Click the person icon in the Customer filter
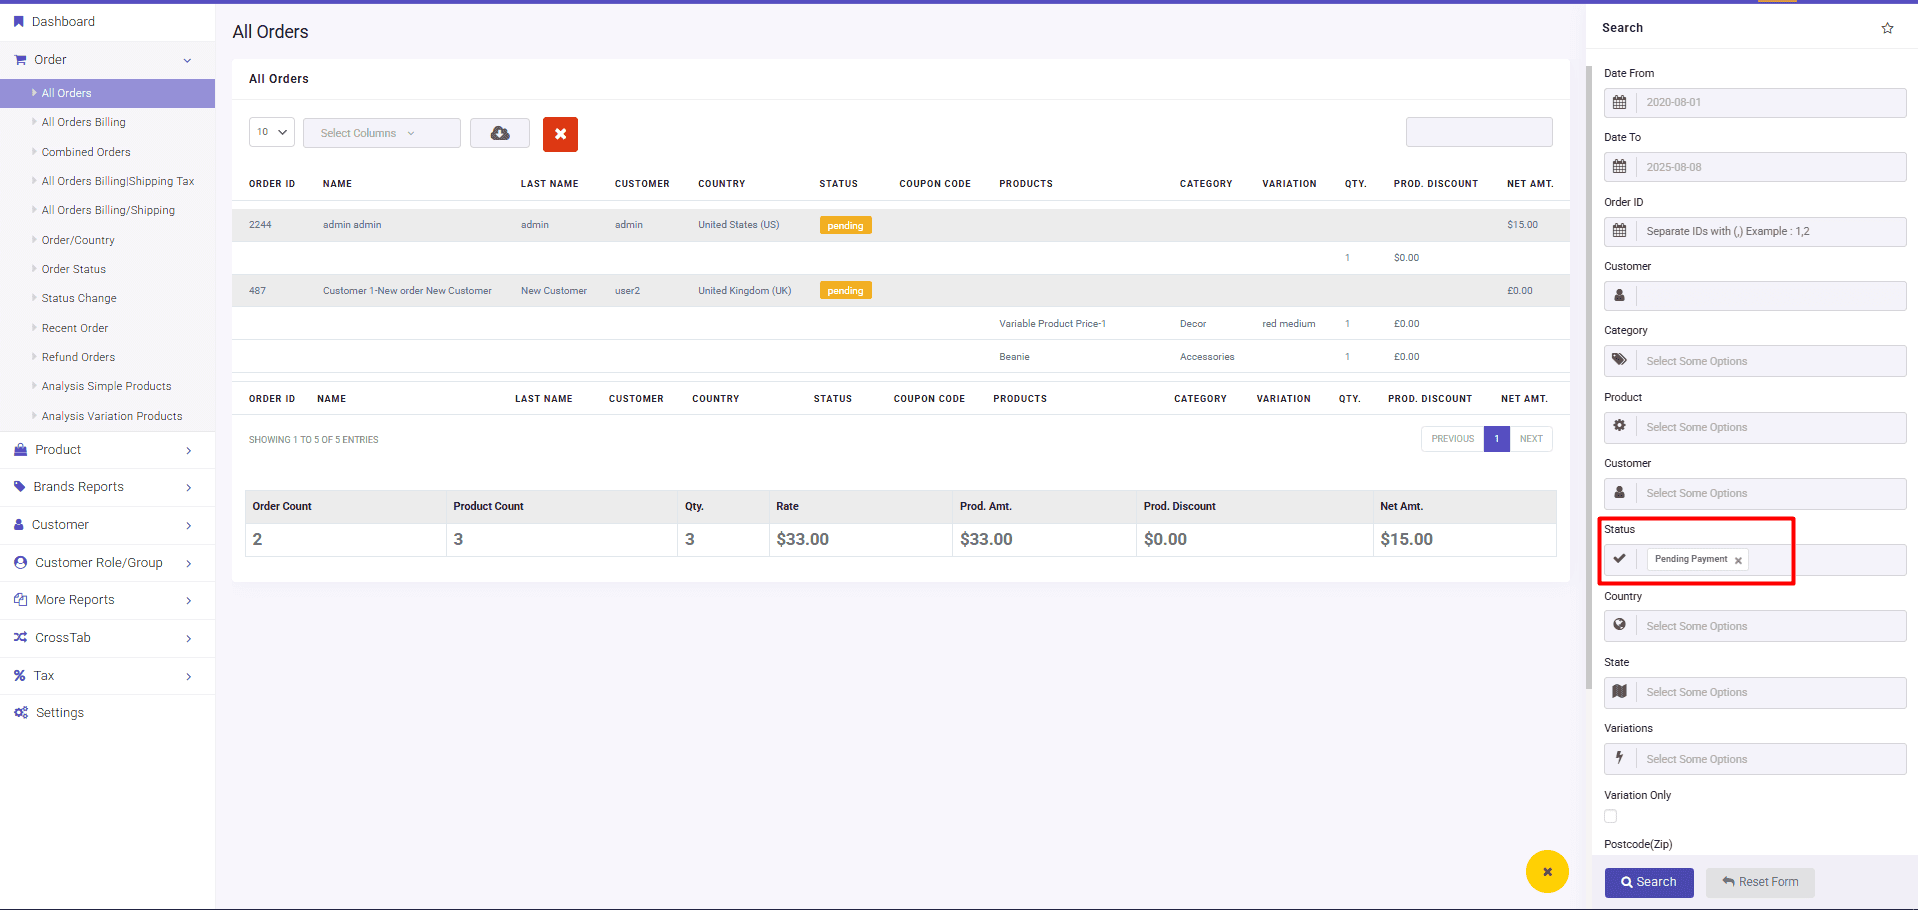This screenshot has width=1918, height=910. (1620, 295)
